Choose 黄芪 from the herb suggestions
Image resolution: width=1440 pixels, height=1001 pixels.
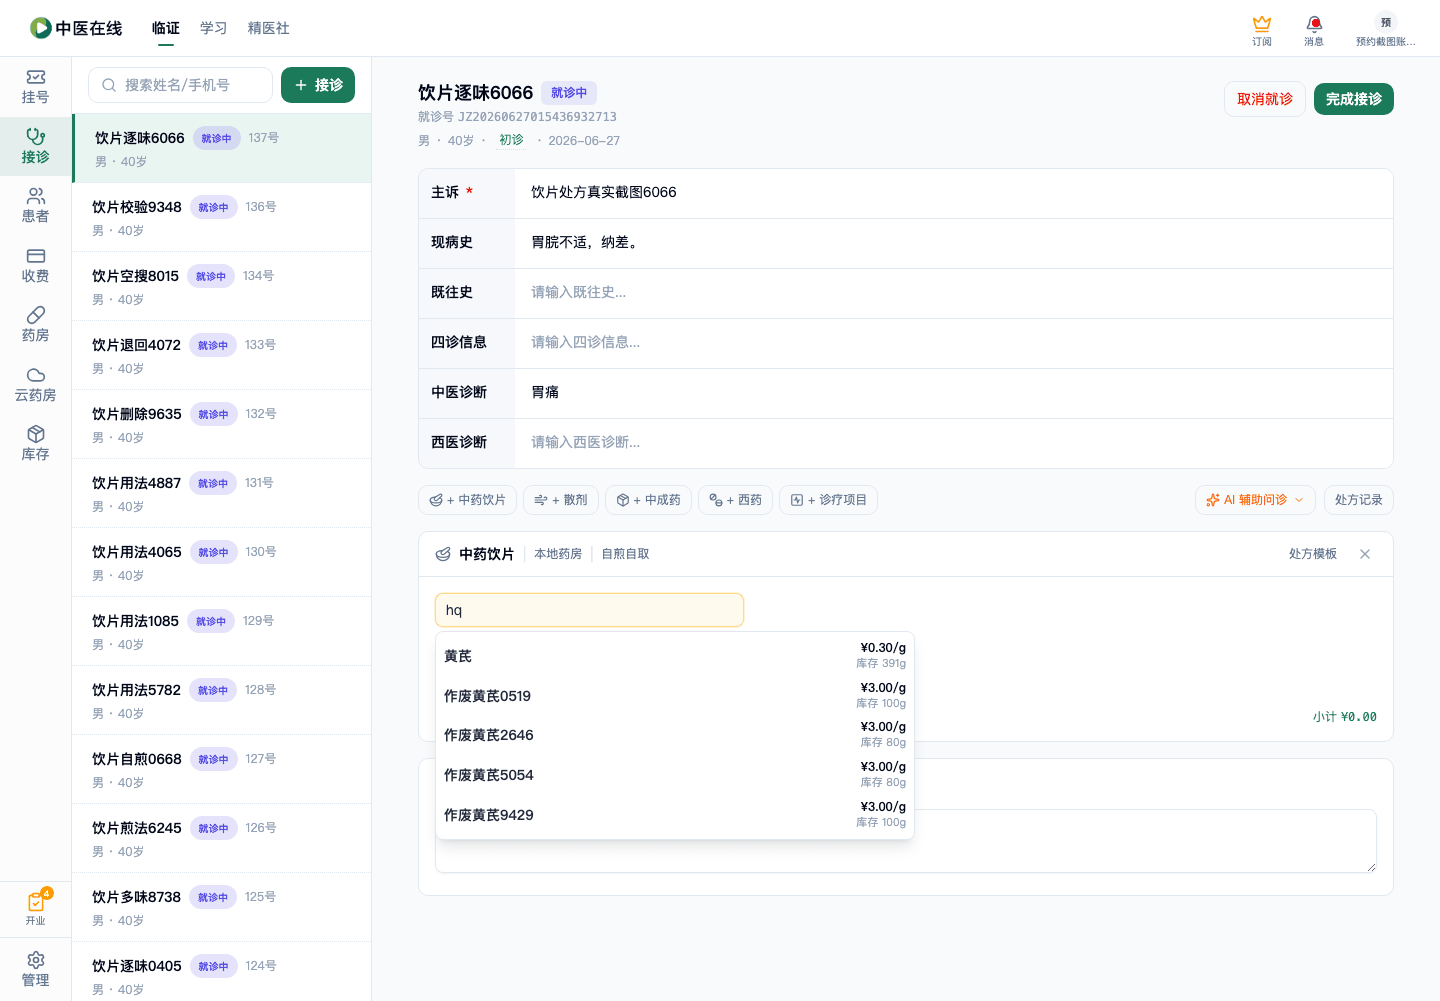(675, 656)
